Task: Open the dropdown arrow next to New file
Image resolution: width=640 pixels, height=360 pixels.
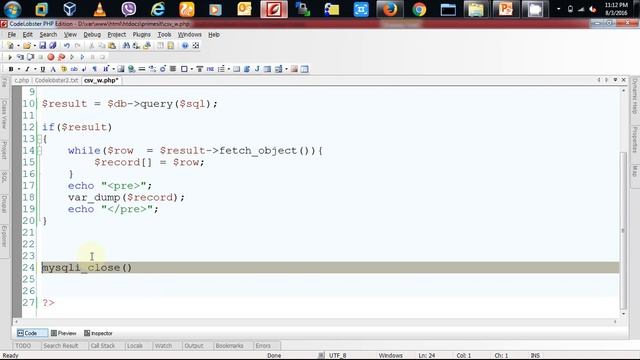Action: [x=18, y=46]
